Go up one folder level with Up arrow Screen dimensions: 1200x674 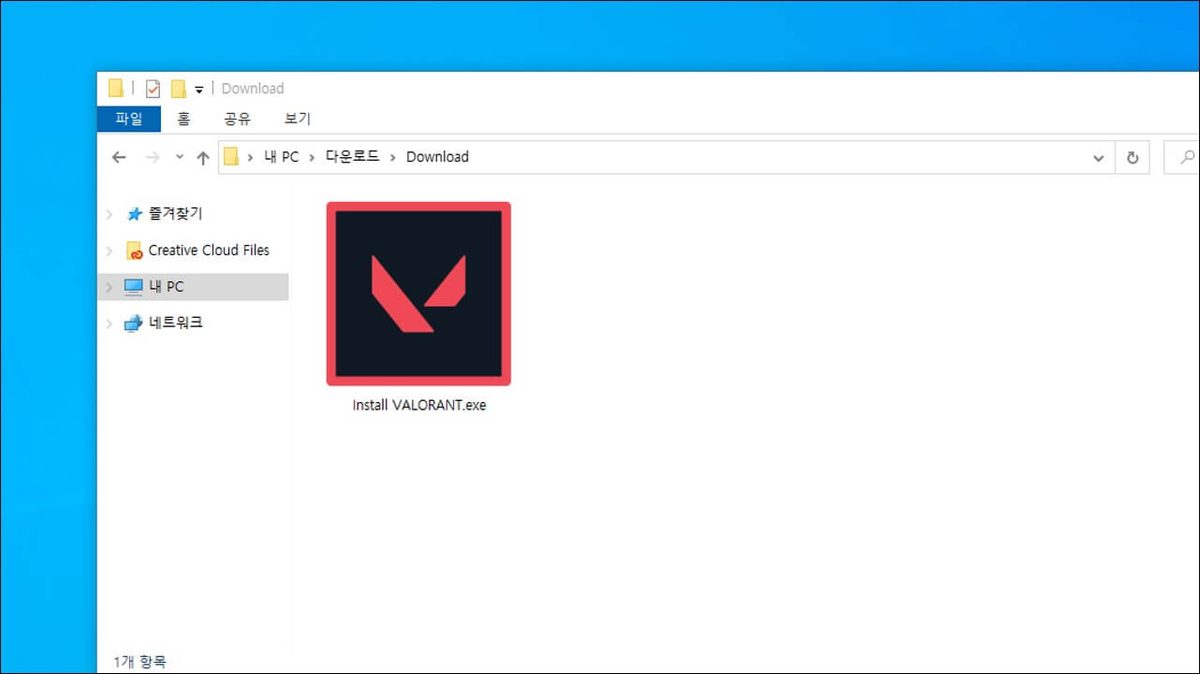coord(203,157)
